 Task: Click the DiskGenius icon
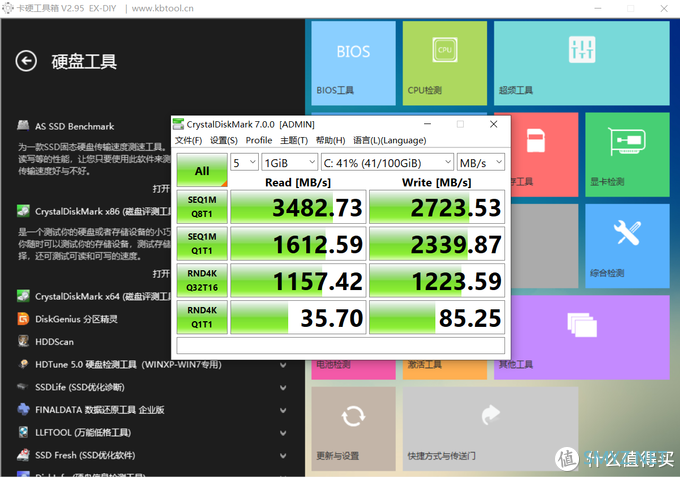pyautogui.click(x=23, y=319)
